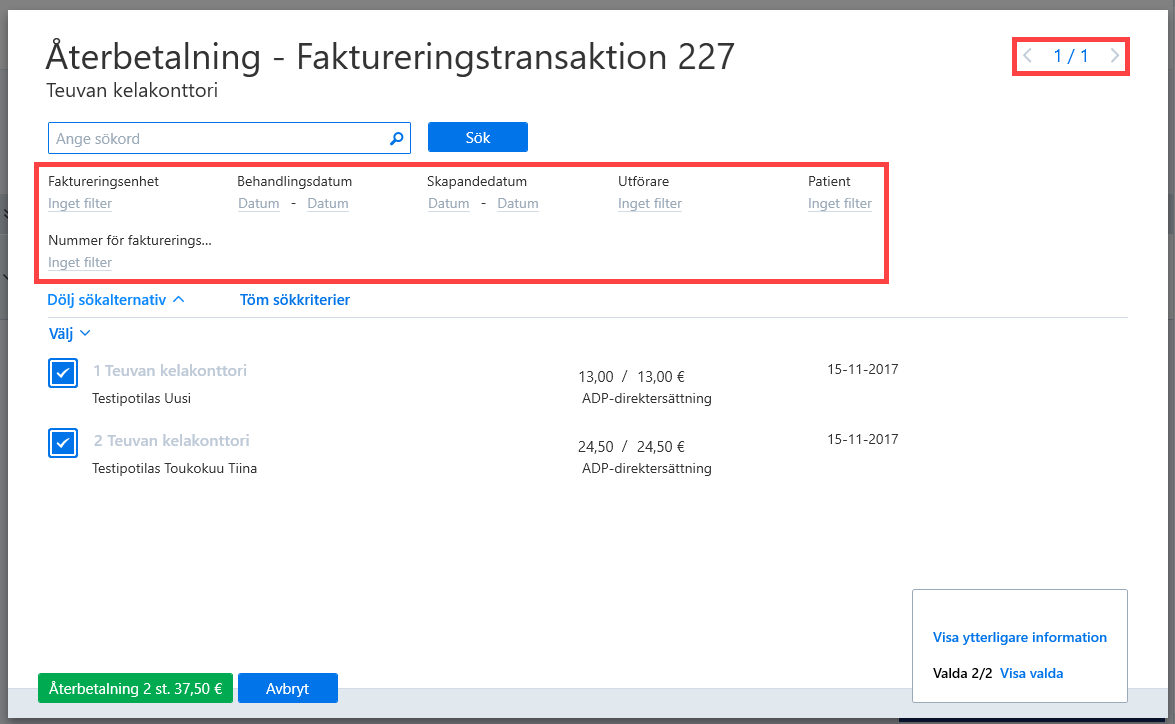
Task: Set Behandlingsdatum start date
Action: point(259,203)
